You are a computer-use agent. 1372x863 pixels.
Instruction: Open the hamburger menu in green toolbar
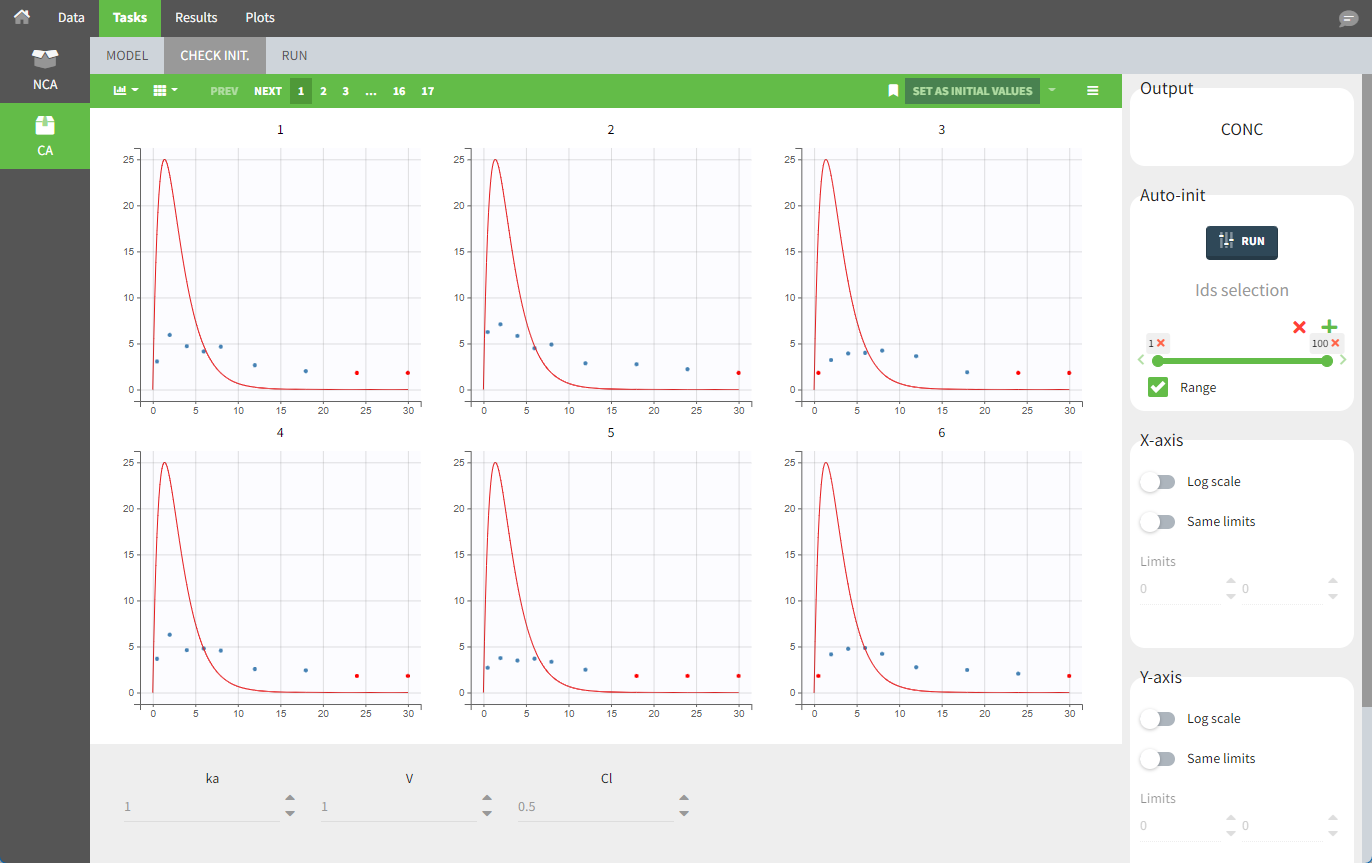[1093, 91]
